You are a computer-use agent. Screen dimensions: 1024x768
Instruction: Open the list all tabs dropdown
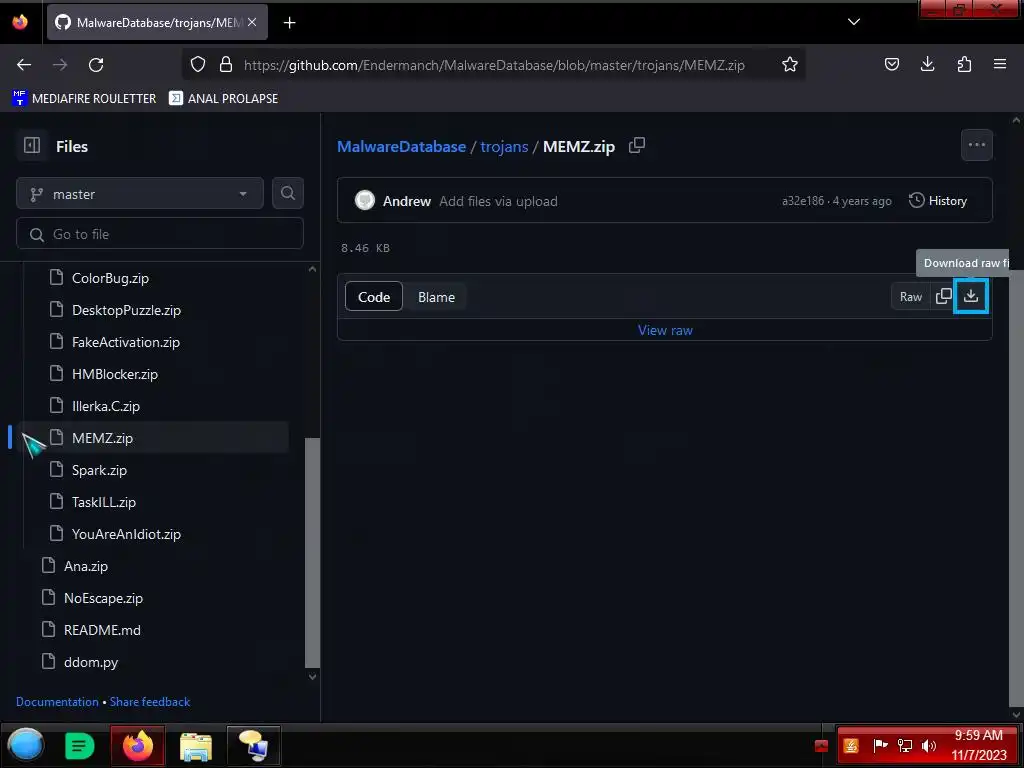(854, 22)
